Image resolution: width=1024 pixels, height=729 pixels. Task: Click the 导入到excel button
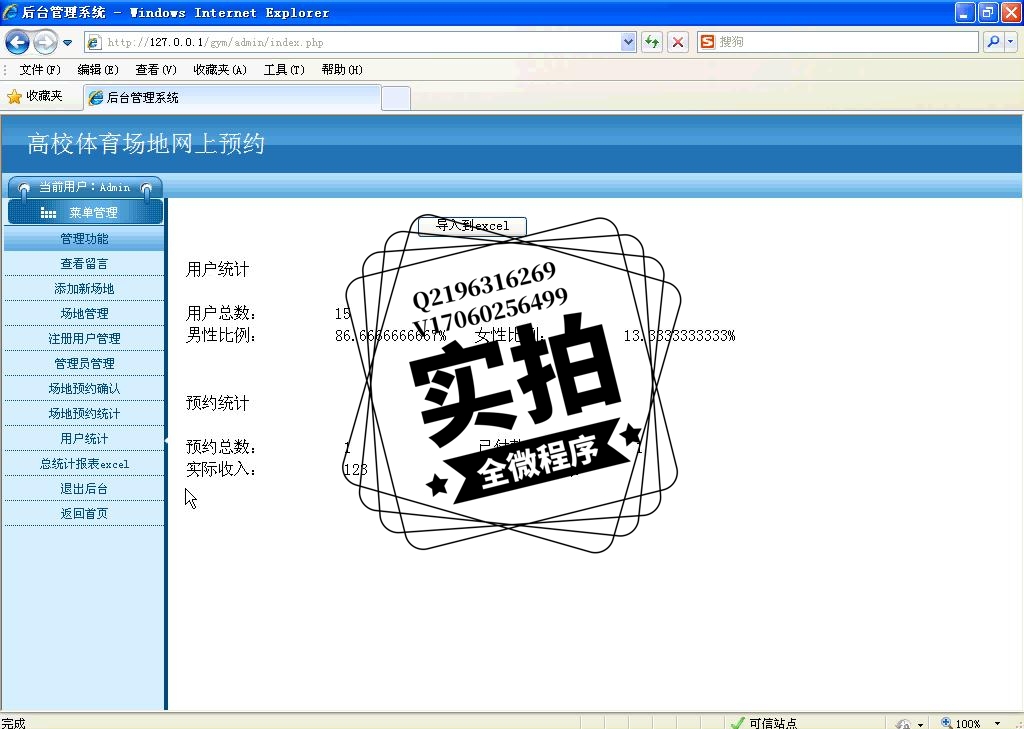coord(472,226)
